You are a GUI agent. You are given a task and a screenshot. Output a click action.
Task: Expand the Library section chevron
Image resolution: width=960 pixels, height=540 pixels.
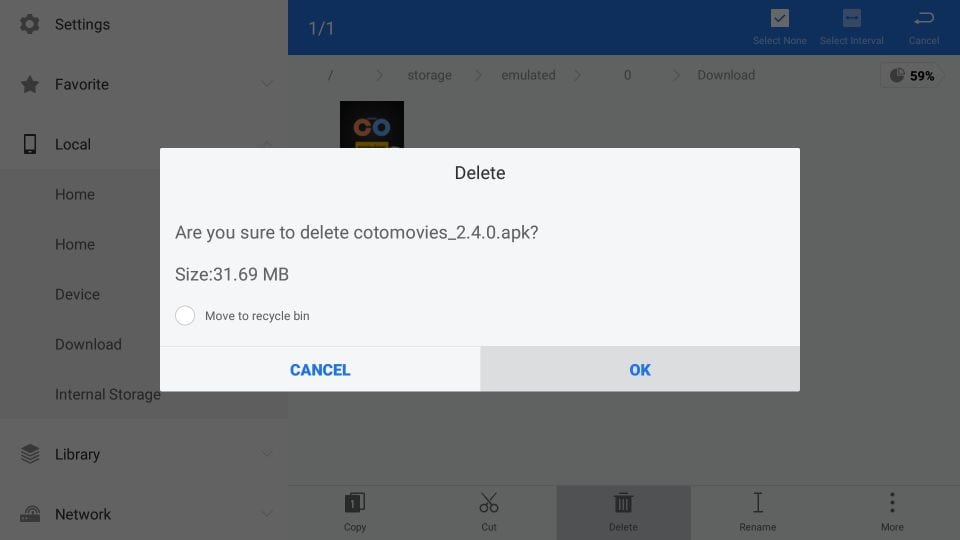coord(266,454)
